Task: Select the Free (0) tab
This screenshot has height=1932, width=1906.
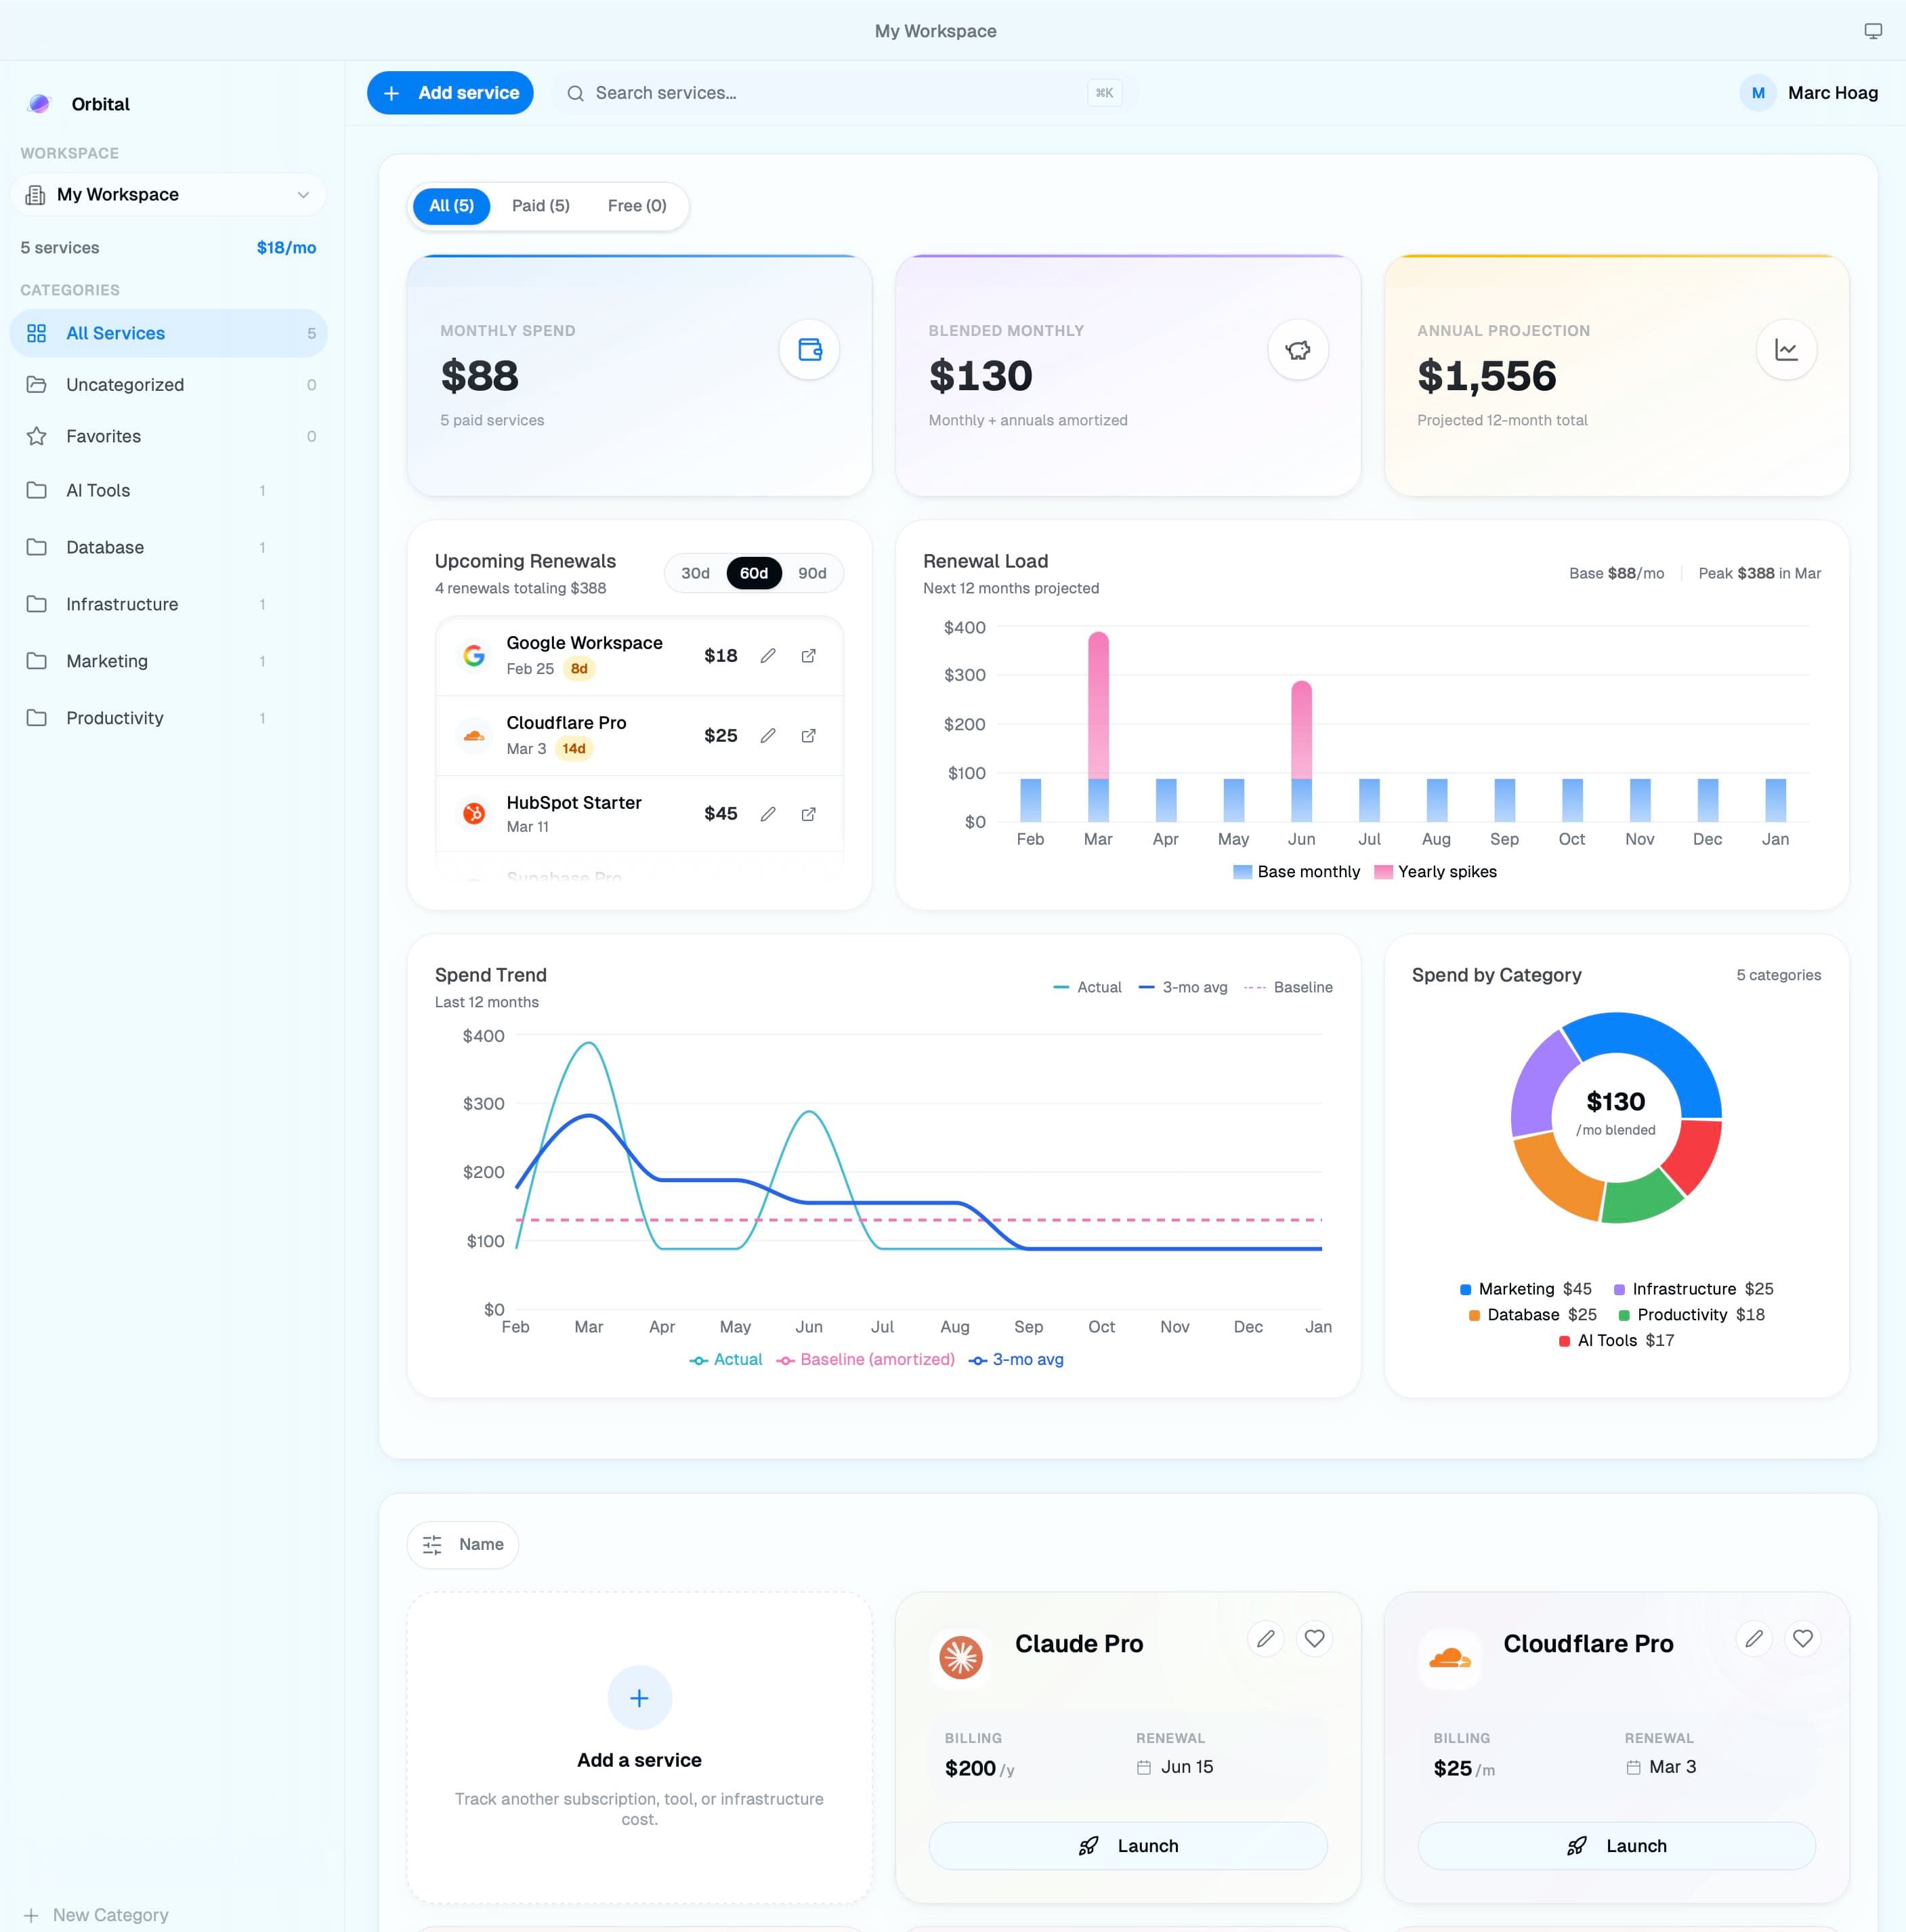Action: [x=636, y=205]
